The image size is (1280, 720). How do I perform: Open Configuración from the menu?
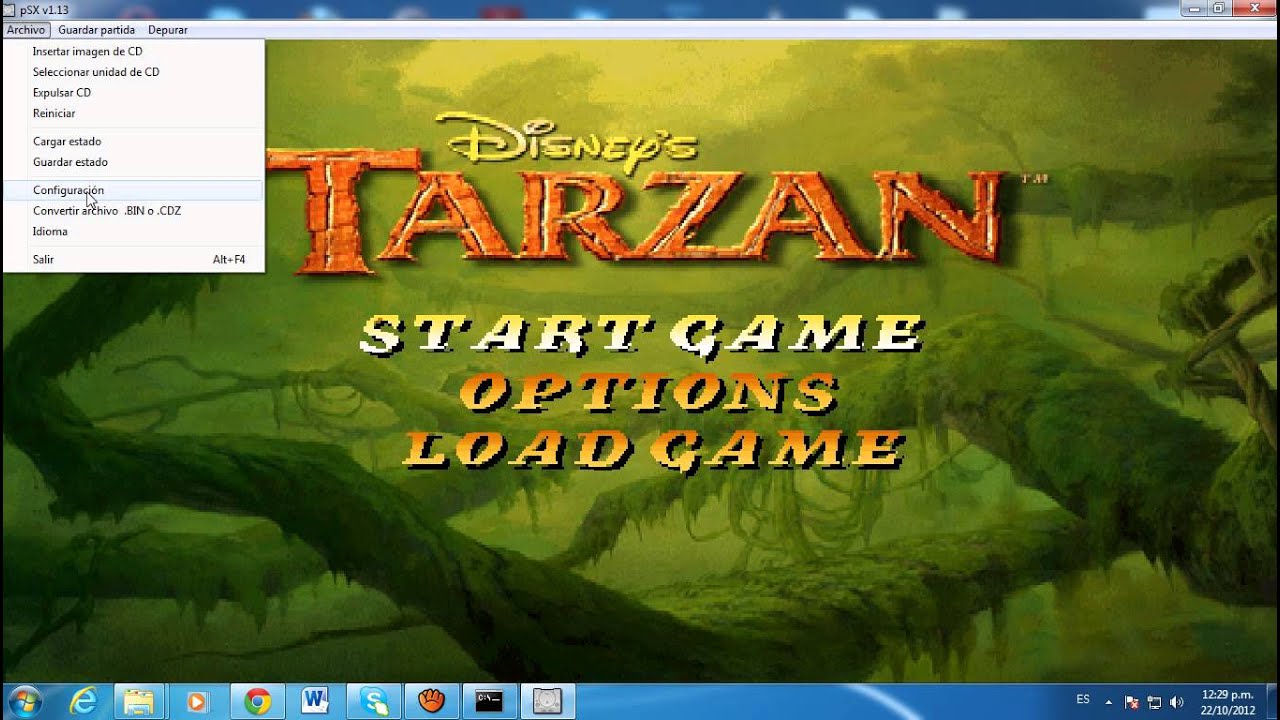[133, 190]
